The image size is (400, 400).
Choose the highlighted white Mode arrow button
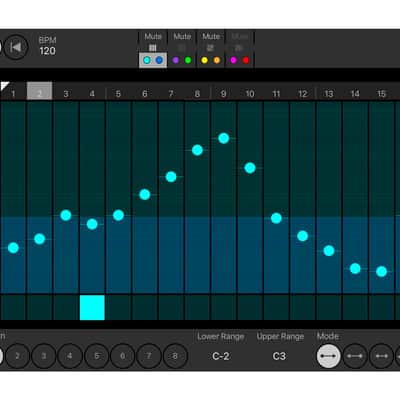[x=329, y=356]
